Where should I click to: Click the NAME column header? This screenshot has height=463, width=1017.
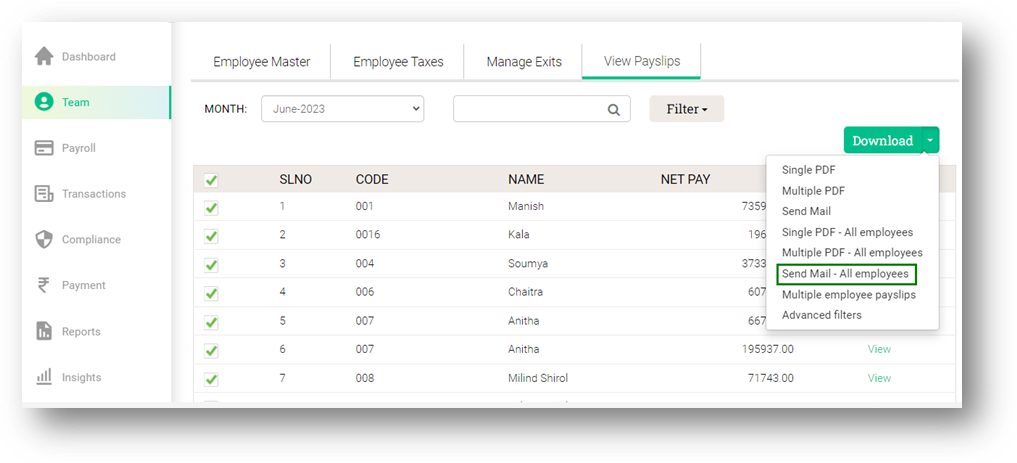526,180
